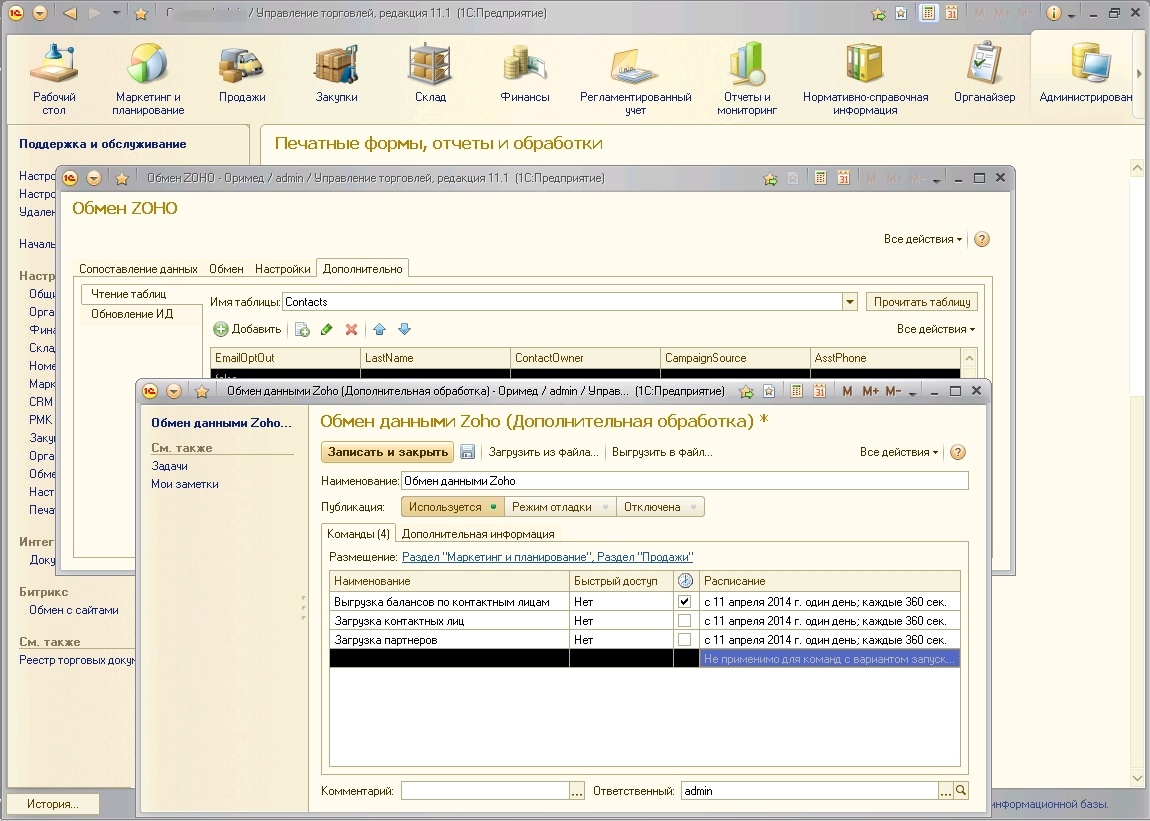The width and height of the screenshot is (1150, 821).
Task: Expand navigation history dropdown next to forward arrow
Action: [x=117, y=13]
